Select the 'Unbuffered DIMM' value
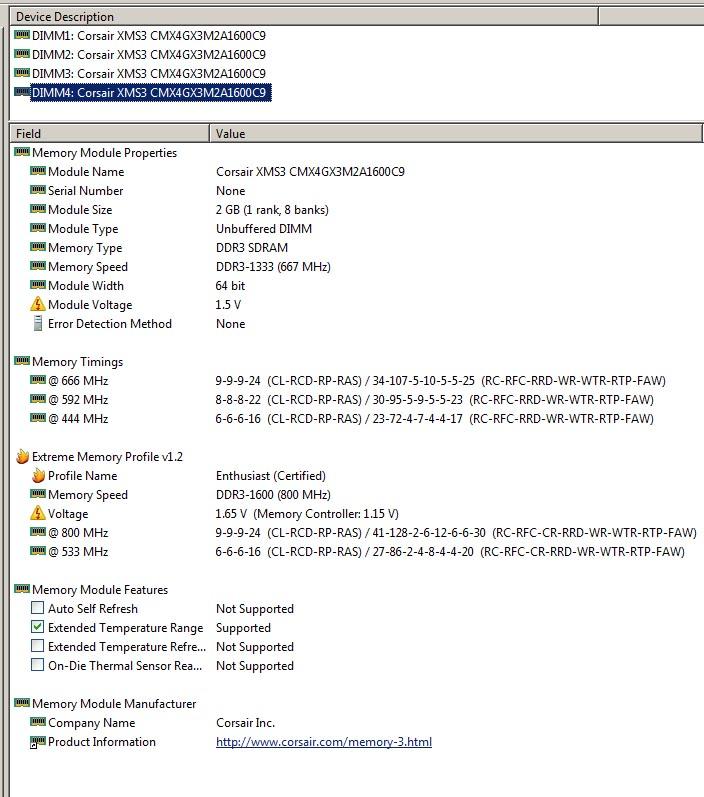This screenshot has width=704, height=797. (x=264, y=229)
